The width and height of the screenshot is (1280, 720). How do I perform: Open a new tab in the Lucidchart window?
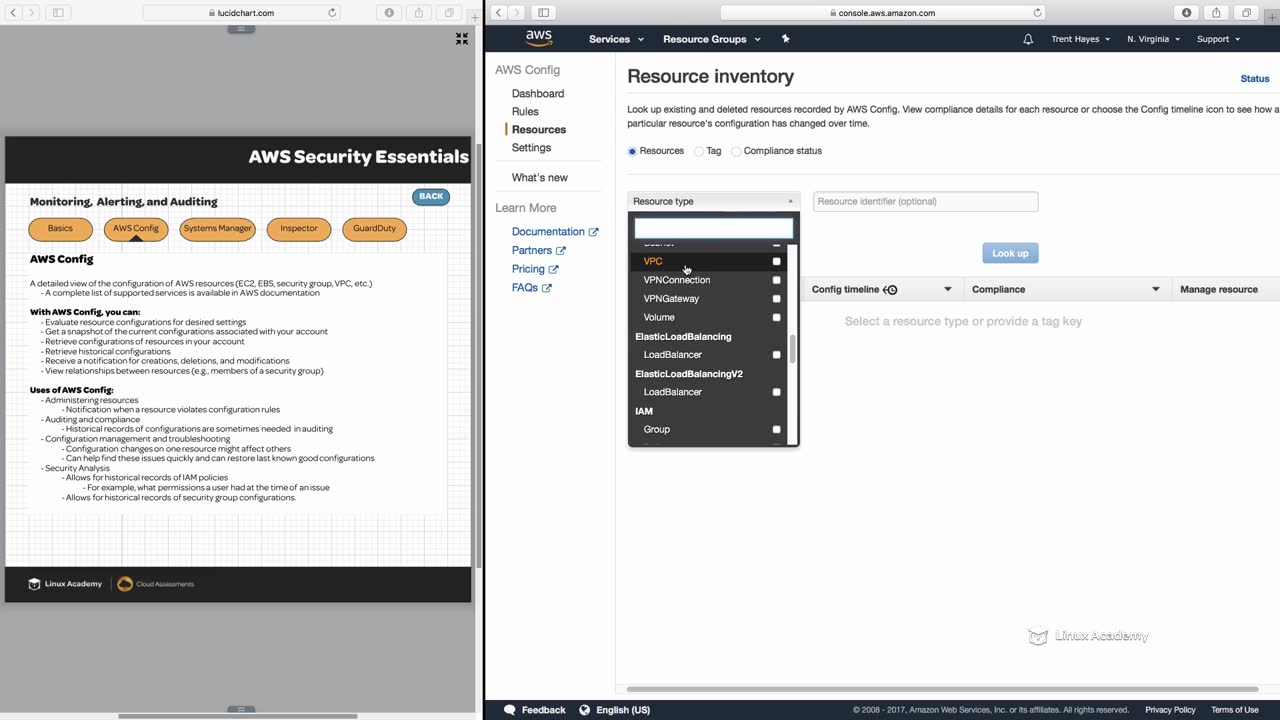click(x=475, y=17)
